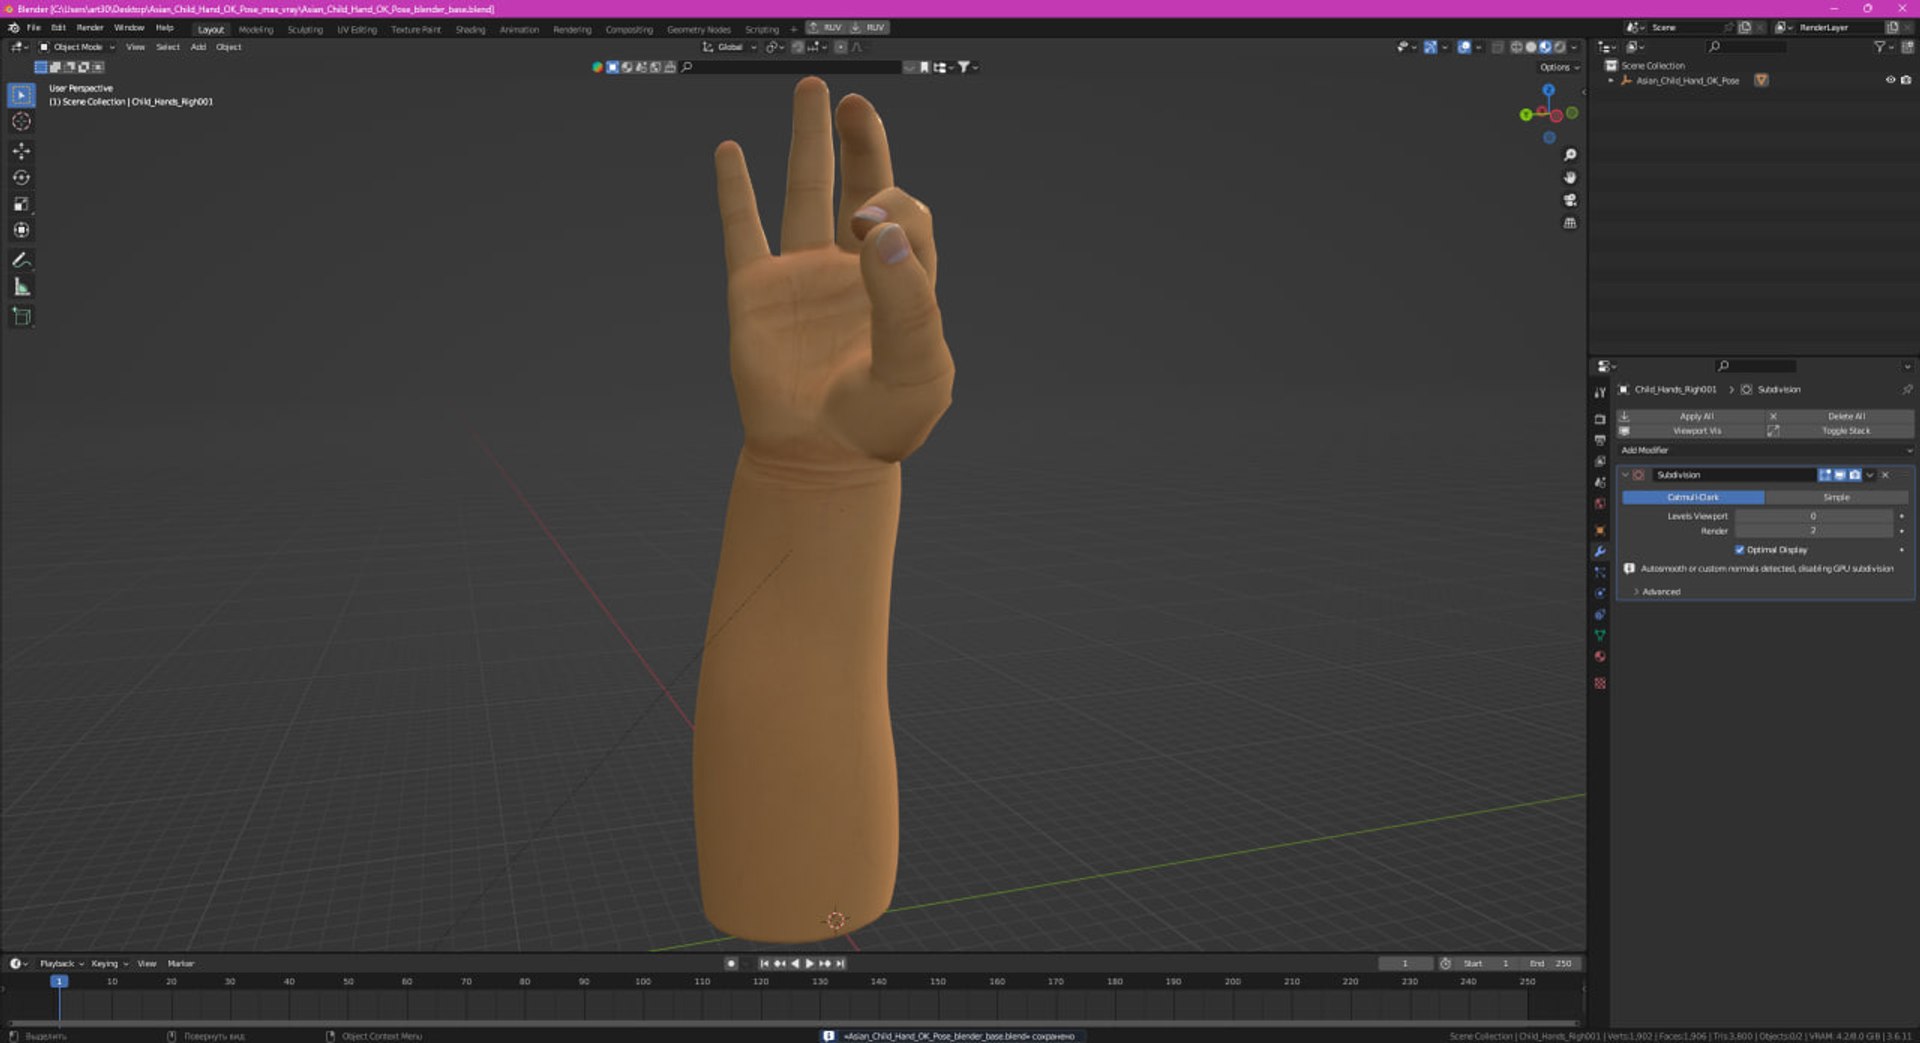Image resolution: width=1920 pixels, height=1043 pixels.
Task: Click the Apply All button
Action: 1690,417
